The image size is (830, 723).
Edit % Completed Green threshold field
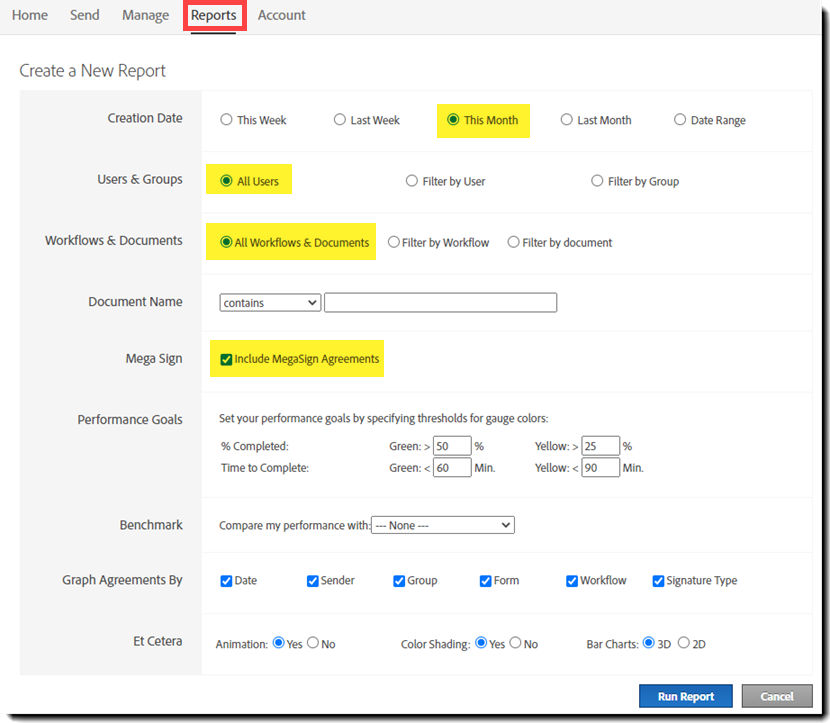click(x=452, y=446)
